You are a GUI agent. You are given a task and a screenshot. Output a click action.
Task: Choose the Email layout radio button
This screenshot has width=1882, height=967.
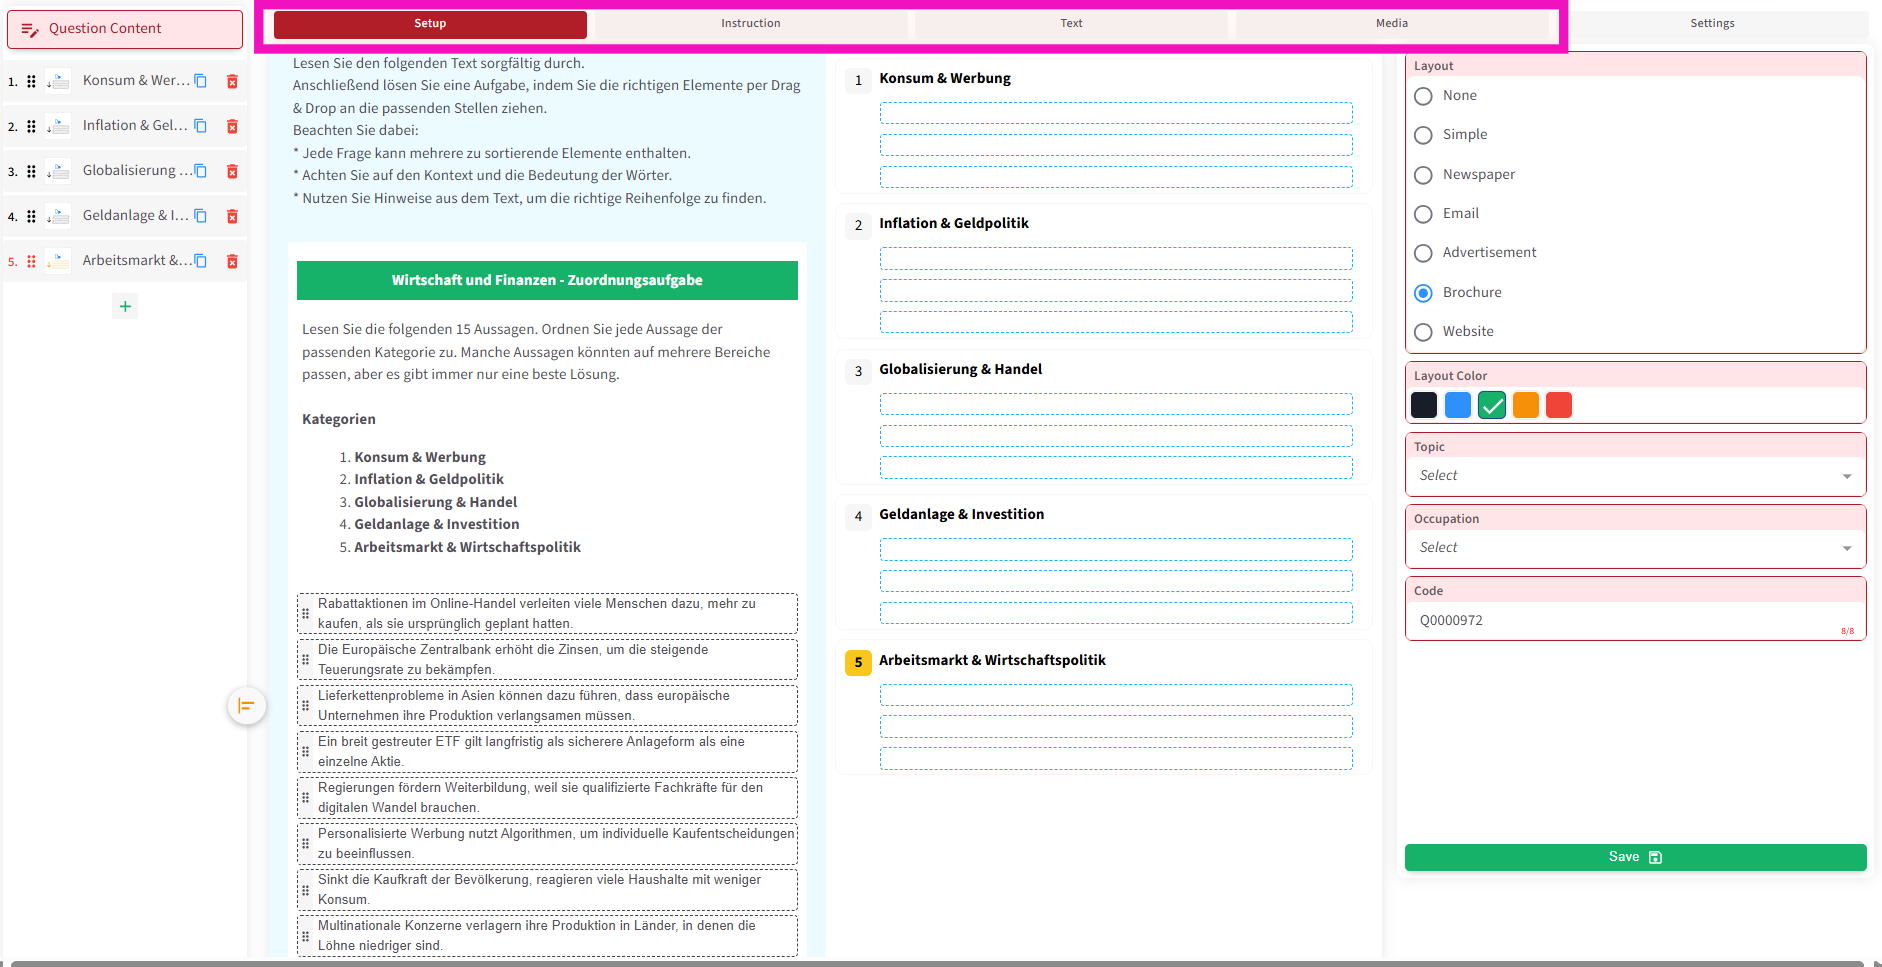[1423, 214]
